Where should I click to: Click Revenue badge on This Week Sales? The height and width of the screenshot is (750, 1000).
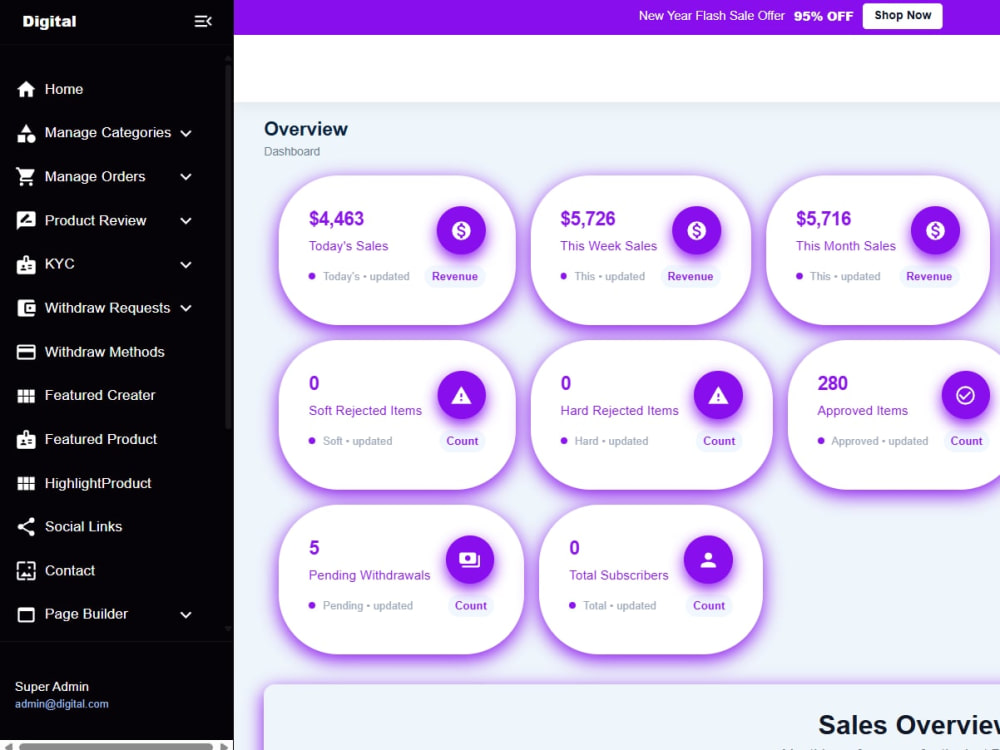[690, 276]
